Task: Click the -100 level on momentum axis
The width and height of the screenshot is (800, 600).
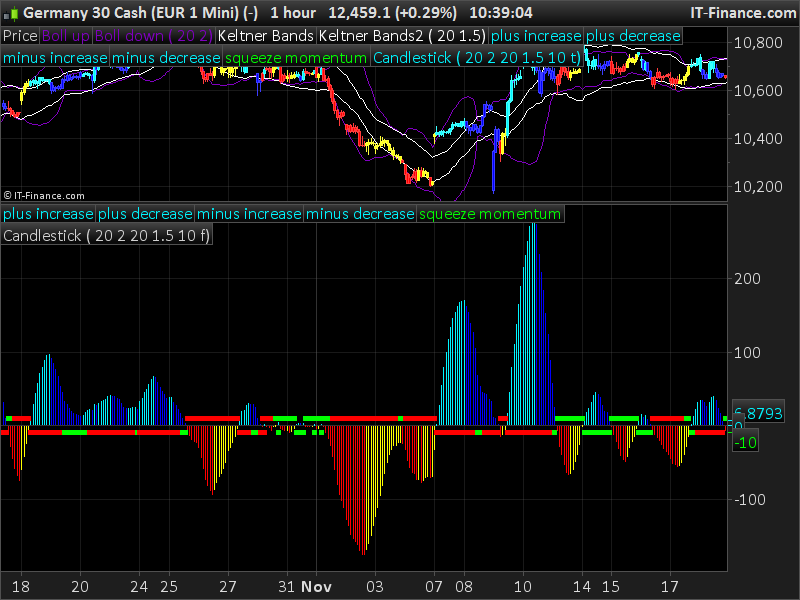Action: (749, 499)
